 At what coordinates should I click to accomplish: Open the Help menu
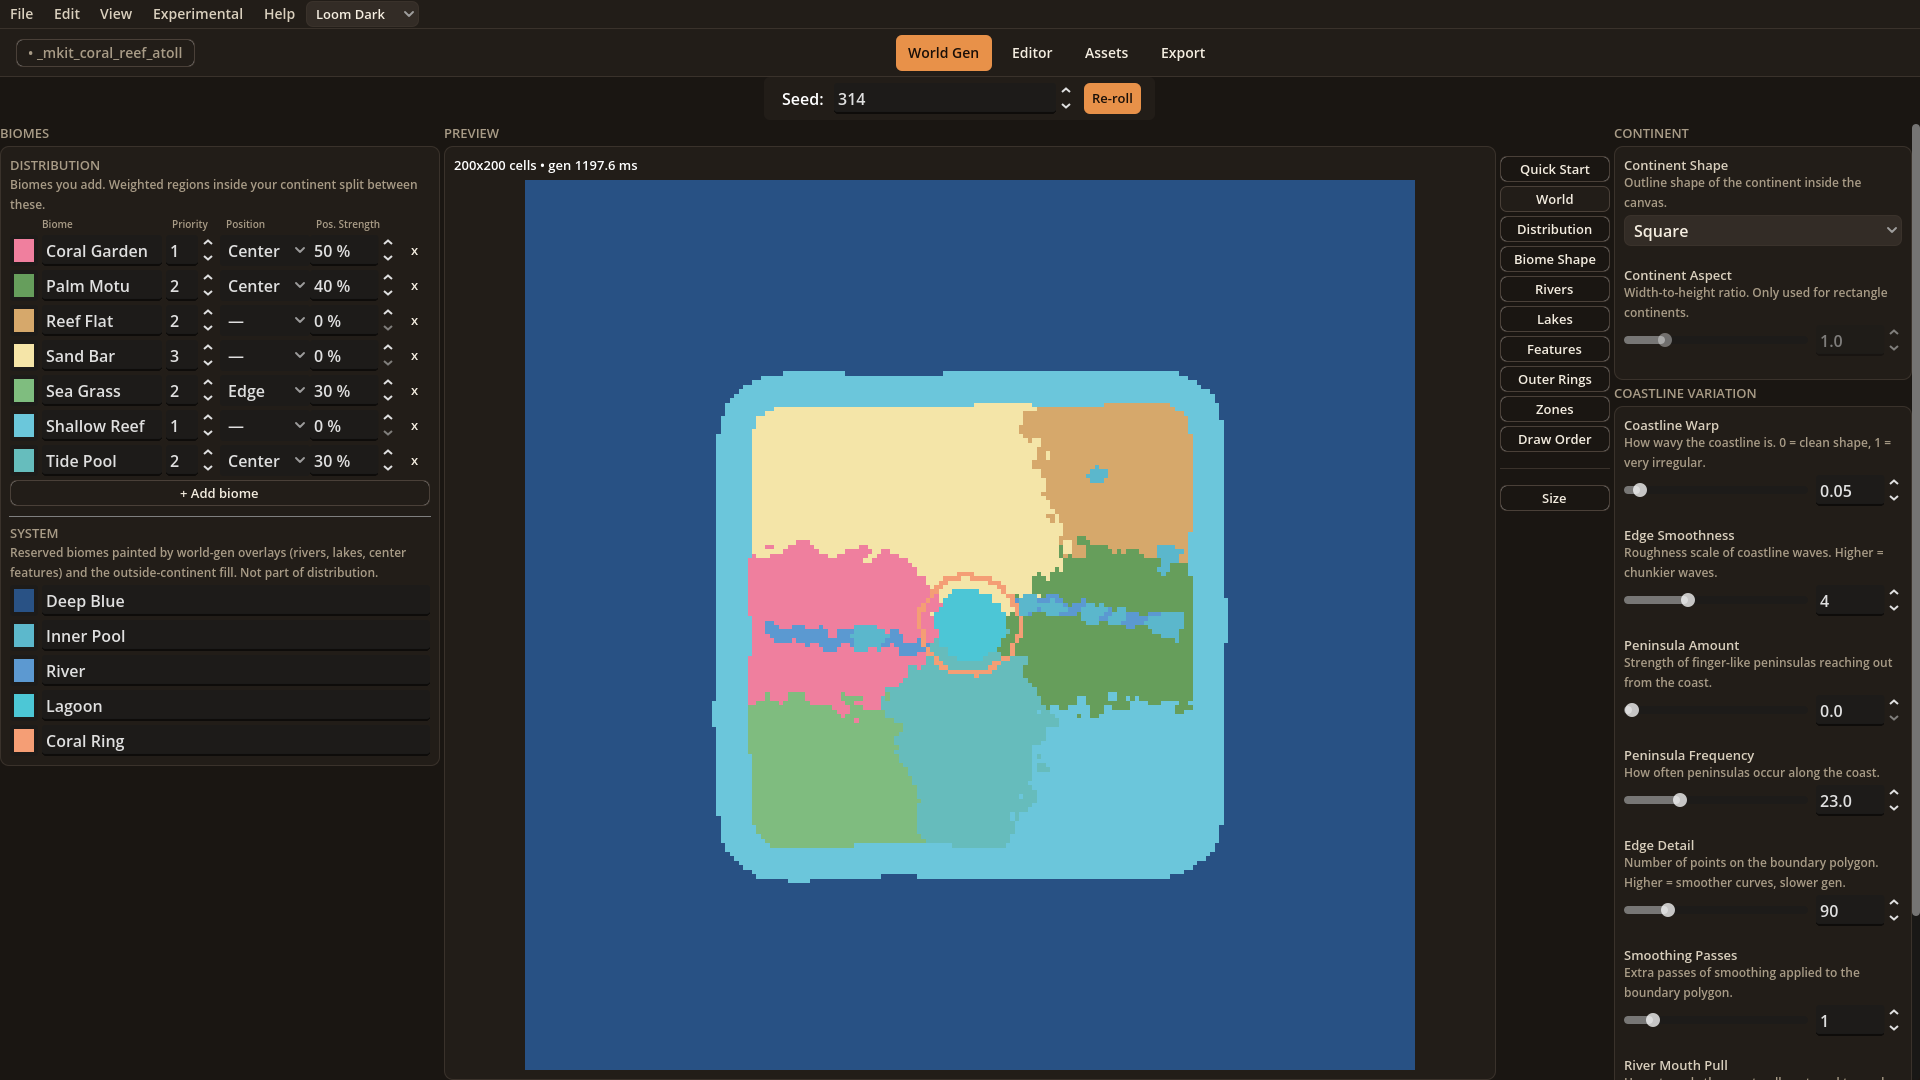(x=279, y=14)
